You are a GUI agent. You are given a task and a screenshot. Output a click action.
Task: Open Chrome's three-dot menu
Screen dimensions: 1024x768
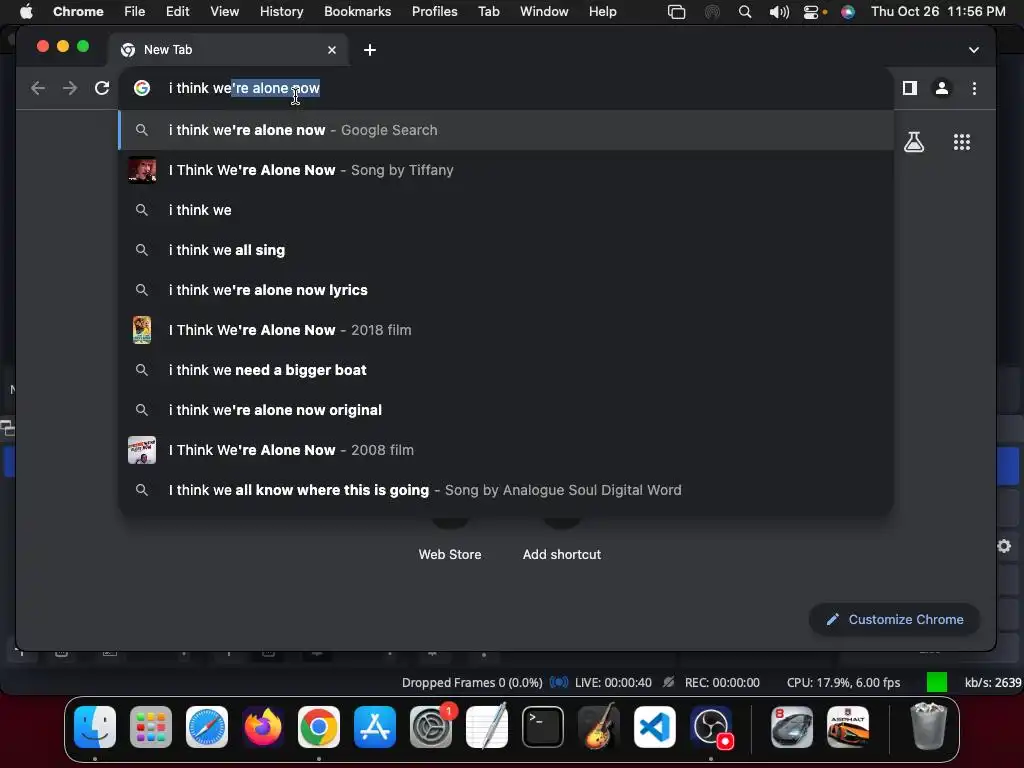tap(974, 88)
